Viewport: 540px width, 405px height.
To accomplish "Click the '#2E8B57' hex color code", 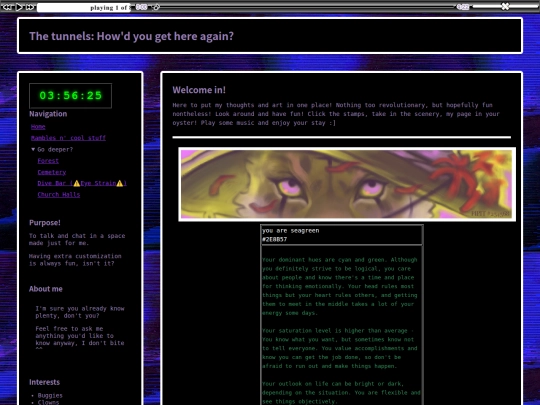I will [274, 239].
